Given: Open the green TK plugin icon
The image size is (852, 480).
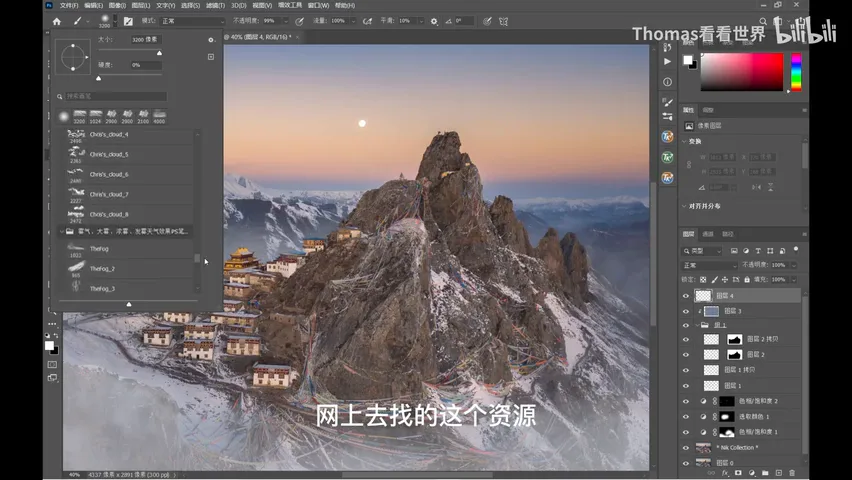Looking at the screenshot, I should click(667, 157).
